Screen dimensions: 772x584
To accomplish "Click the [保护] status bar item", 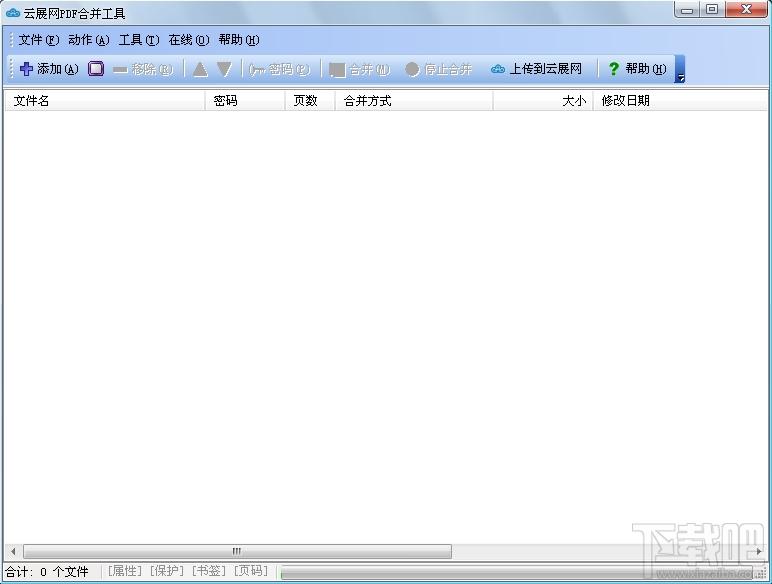I will 167,571.
